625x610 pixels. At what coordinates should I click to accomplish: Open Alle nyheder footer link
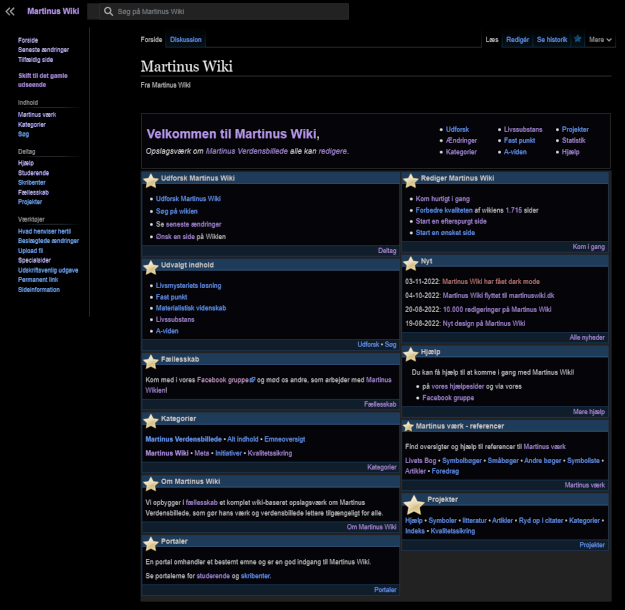(587, 338)
